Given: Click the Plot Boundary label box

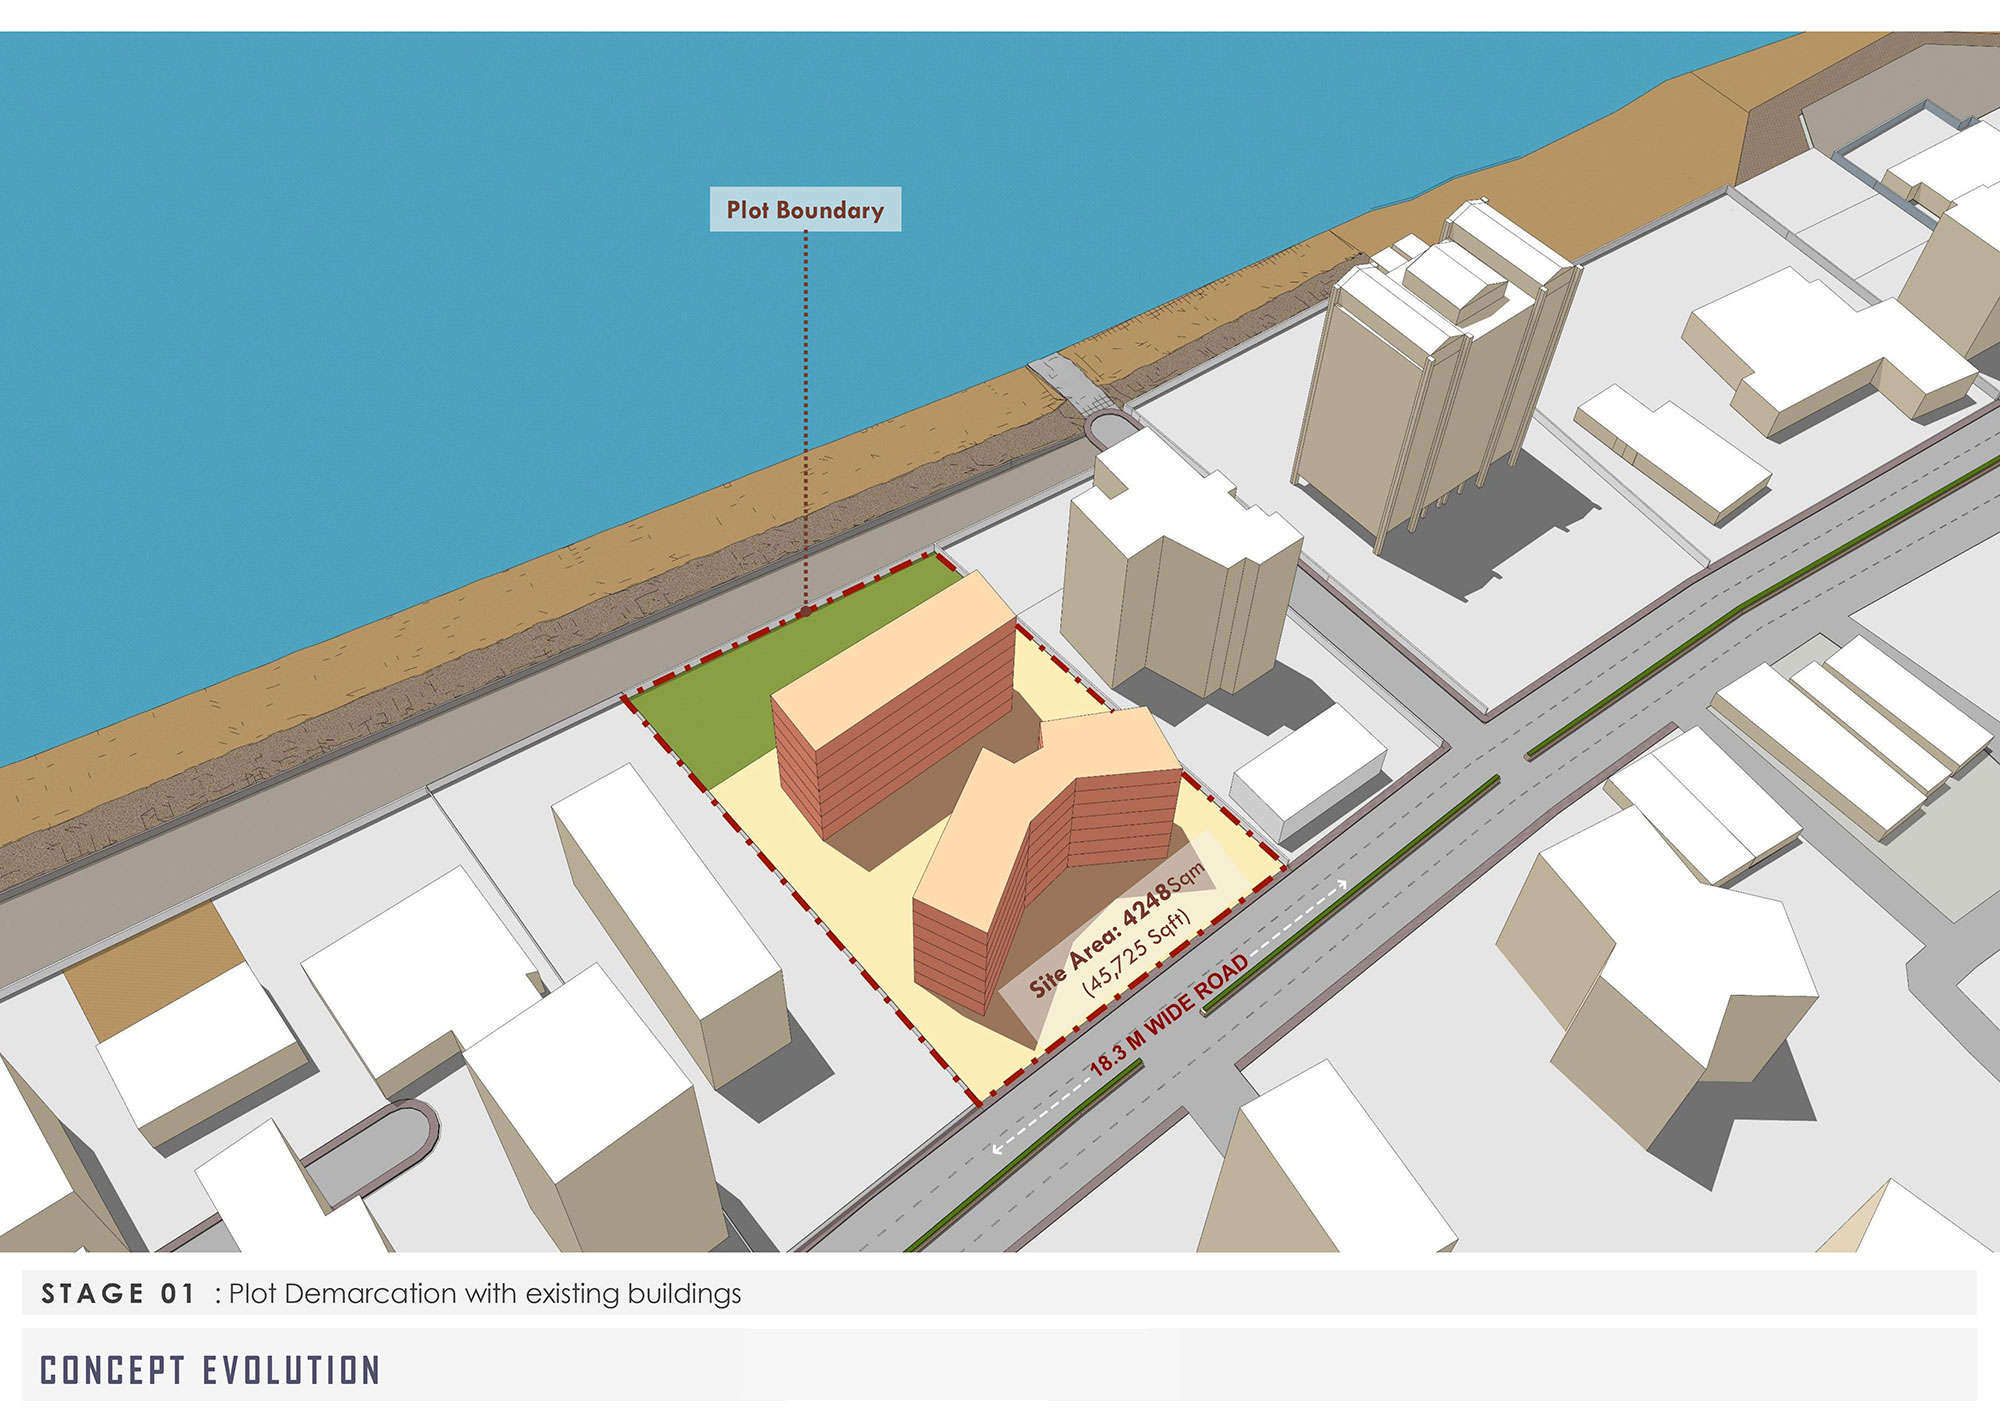Looking at the screenshot, I should (x=805, y=210).
